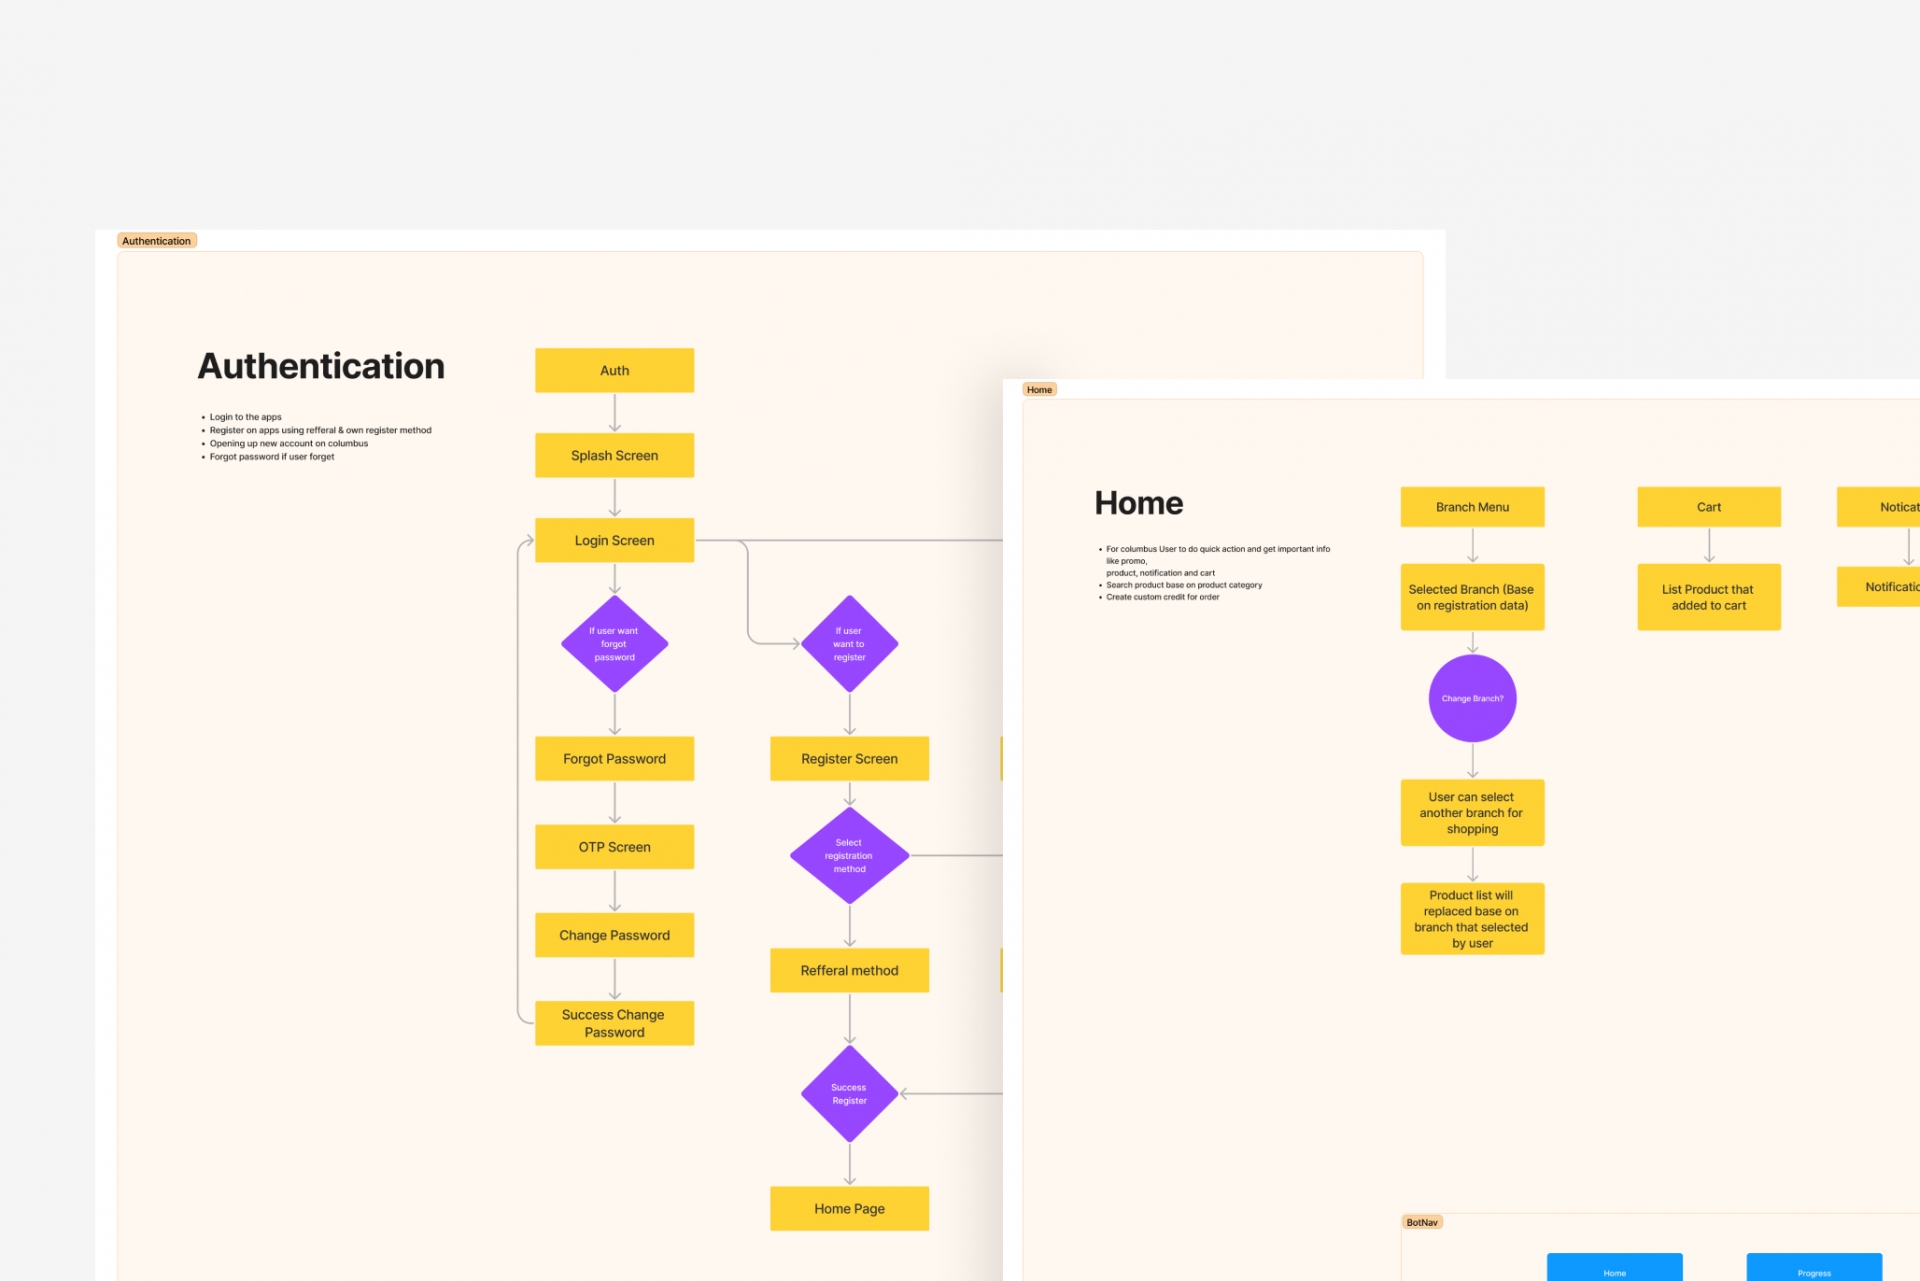Click the Change Password node
This screenshot has height=1281, width=1920.
(614, 935)
